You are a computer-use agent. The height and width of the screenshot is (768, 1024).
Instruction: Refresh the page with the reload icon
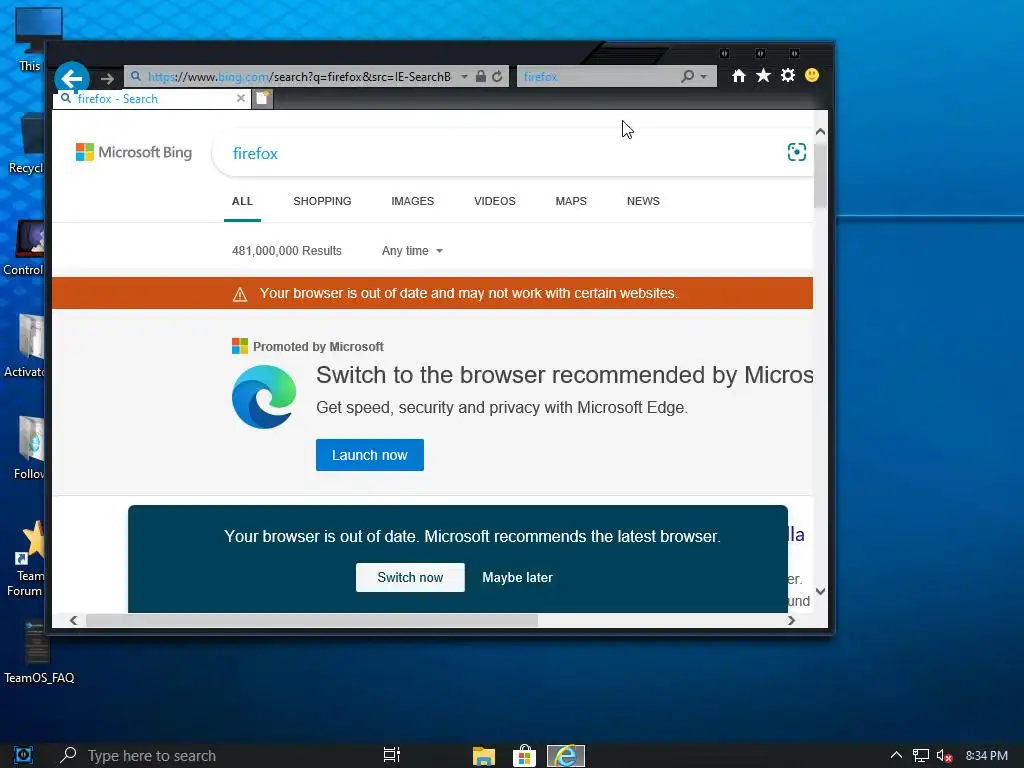click(x=498, y=76)
